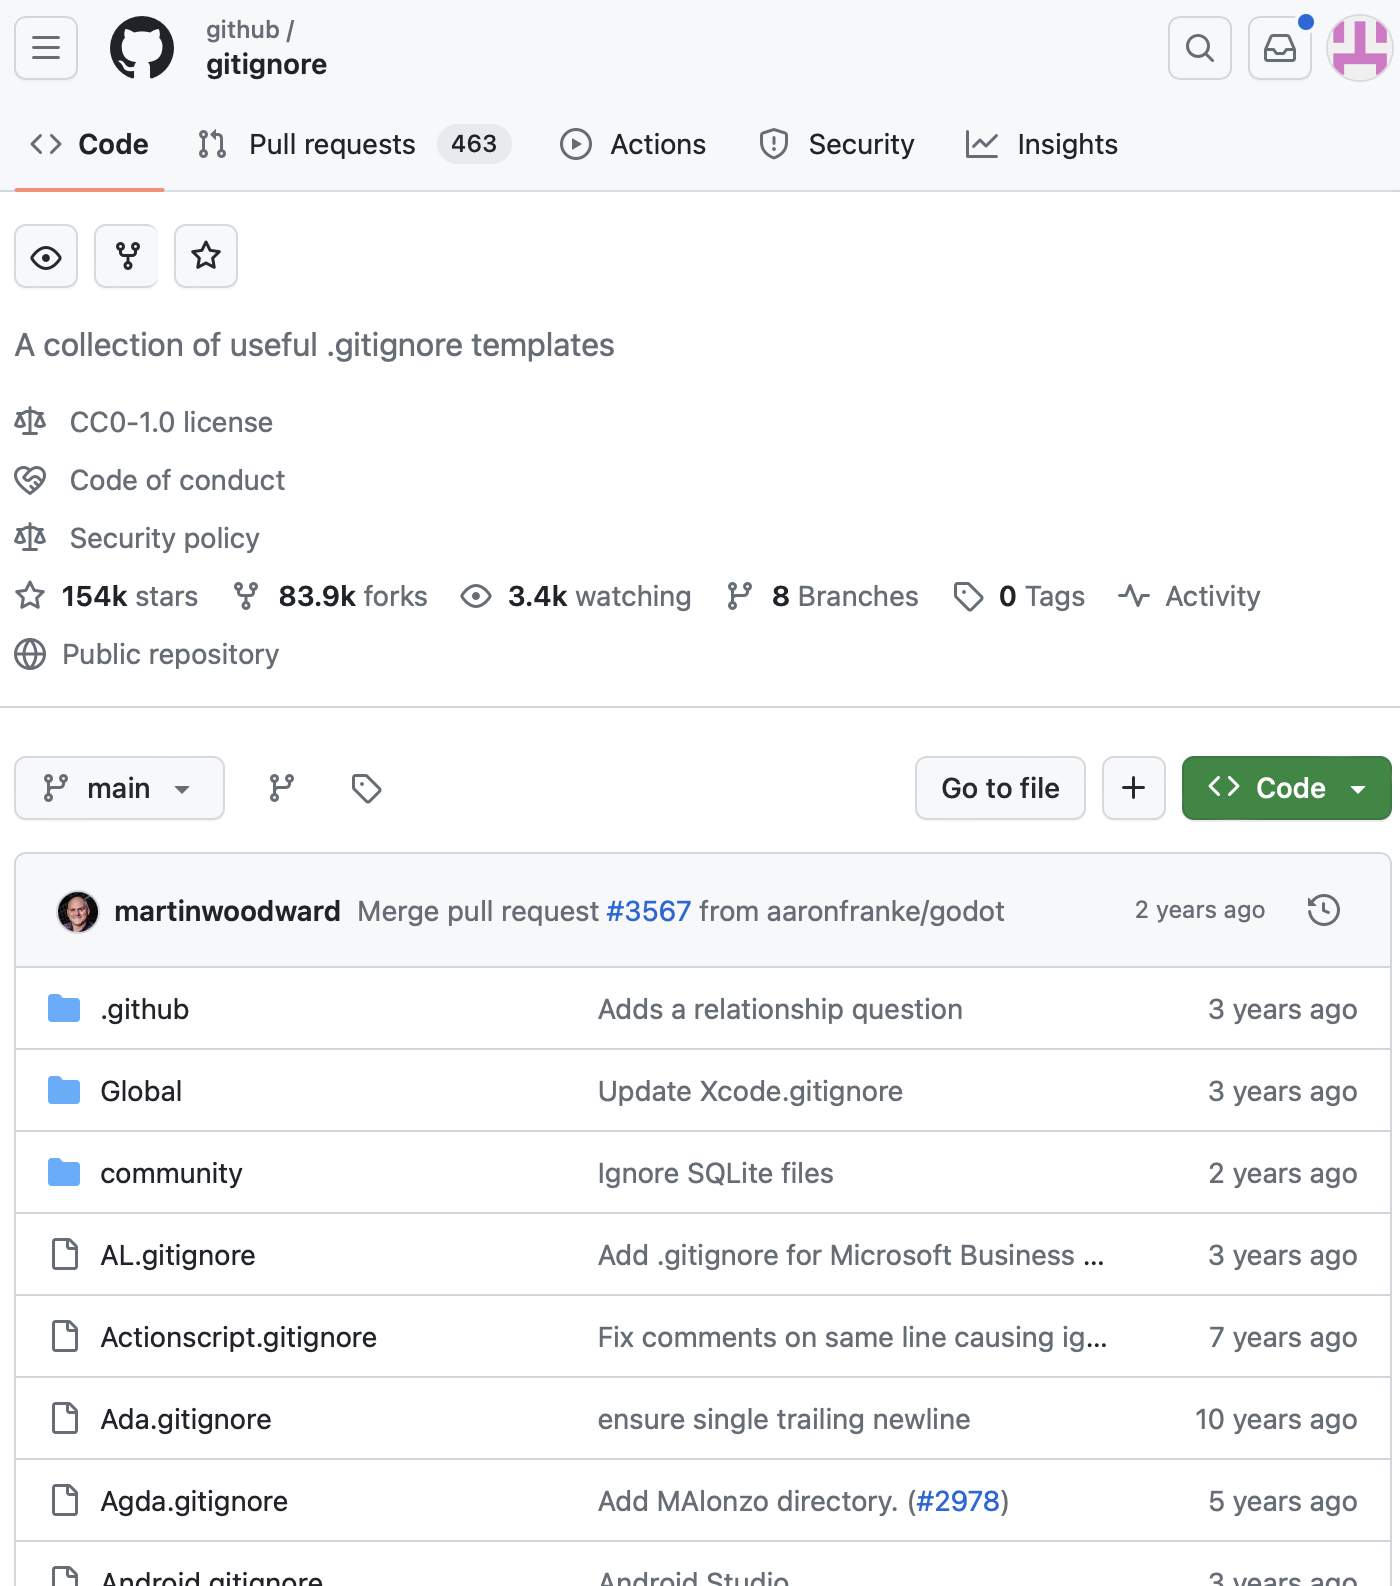Open the latest commit '2 years ago' timestamp
This screenshot has width=1400, height=1586.
point(1200,910)
